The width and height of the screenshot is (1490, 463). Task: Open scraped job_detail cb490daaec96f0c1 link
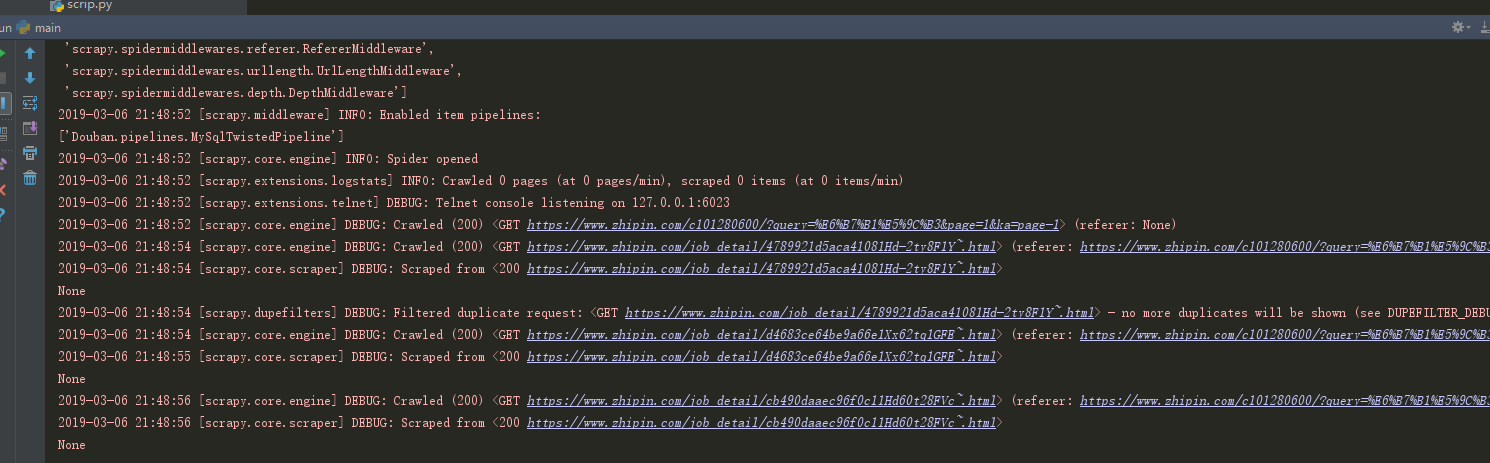pyautogui.click(x=761, y=423)
